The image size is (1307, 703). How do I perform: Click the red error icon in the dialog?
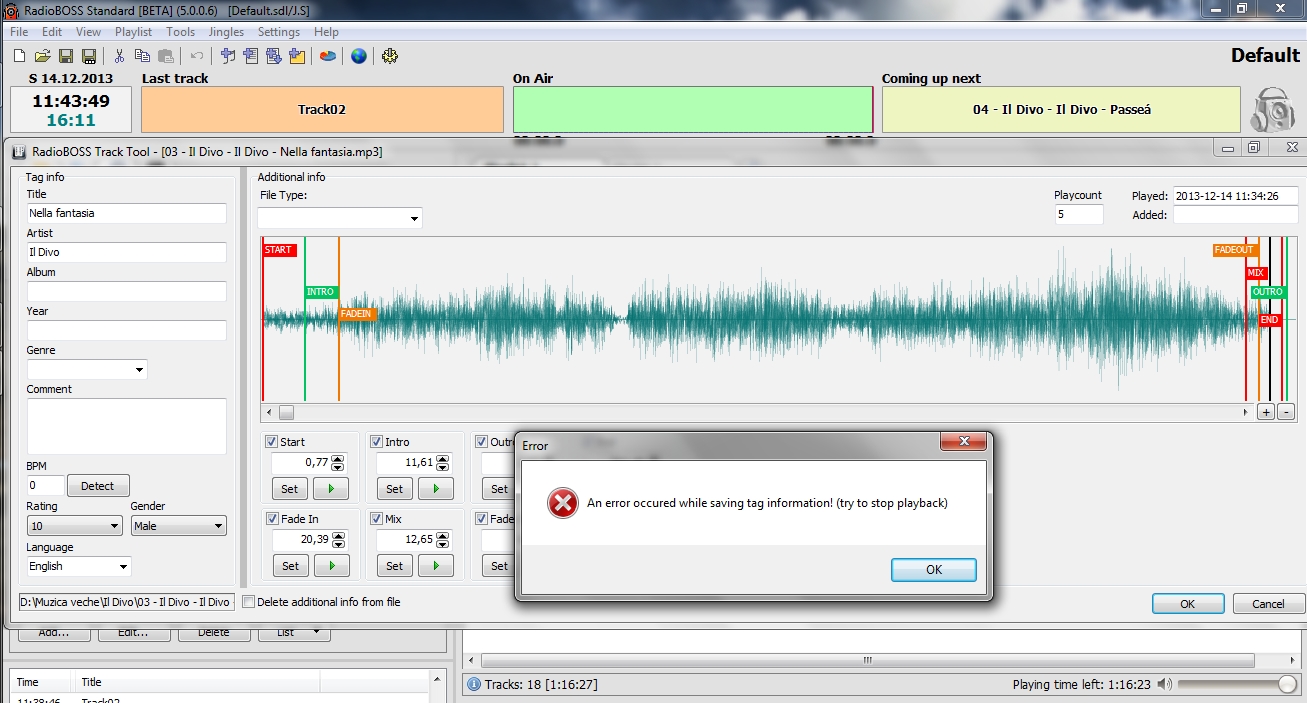point(563,503)
